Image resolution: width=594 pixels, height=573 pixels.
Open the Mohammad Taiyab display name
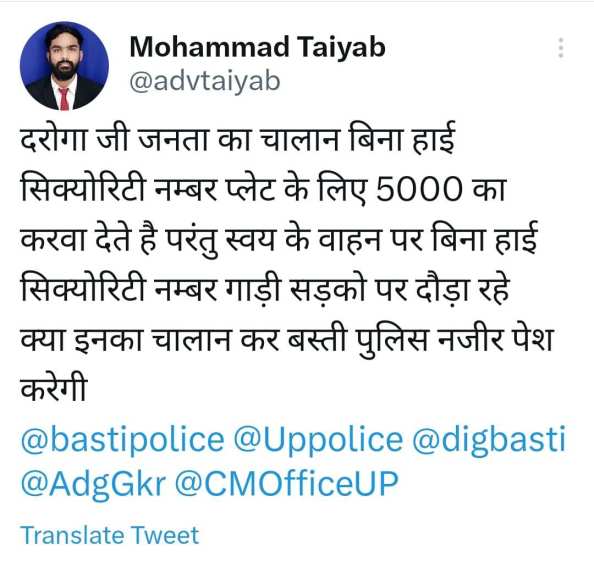257,48
